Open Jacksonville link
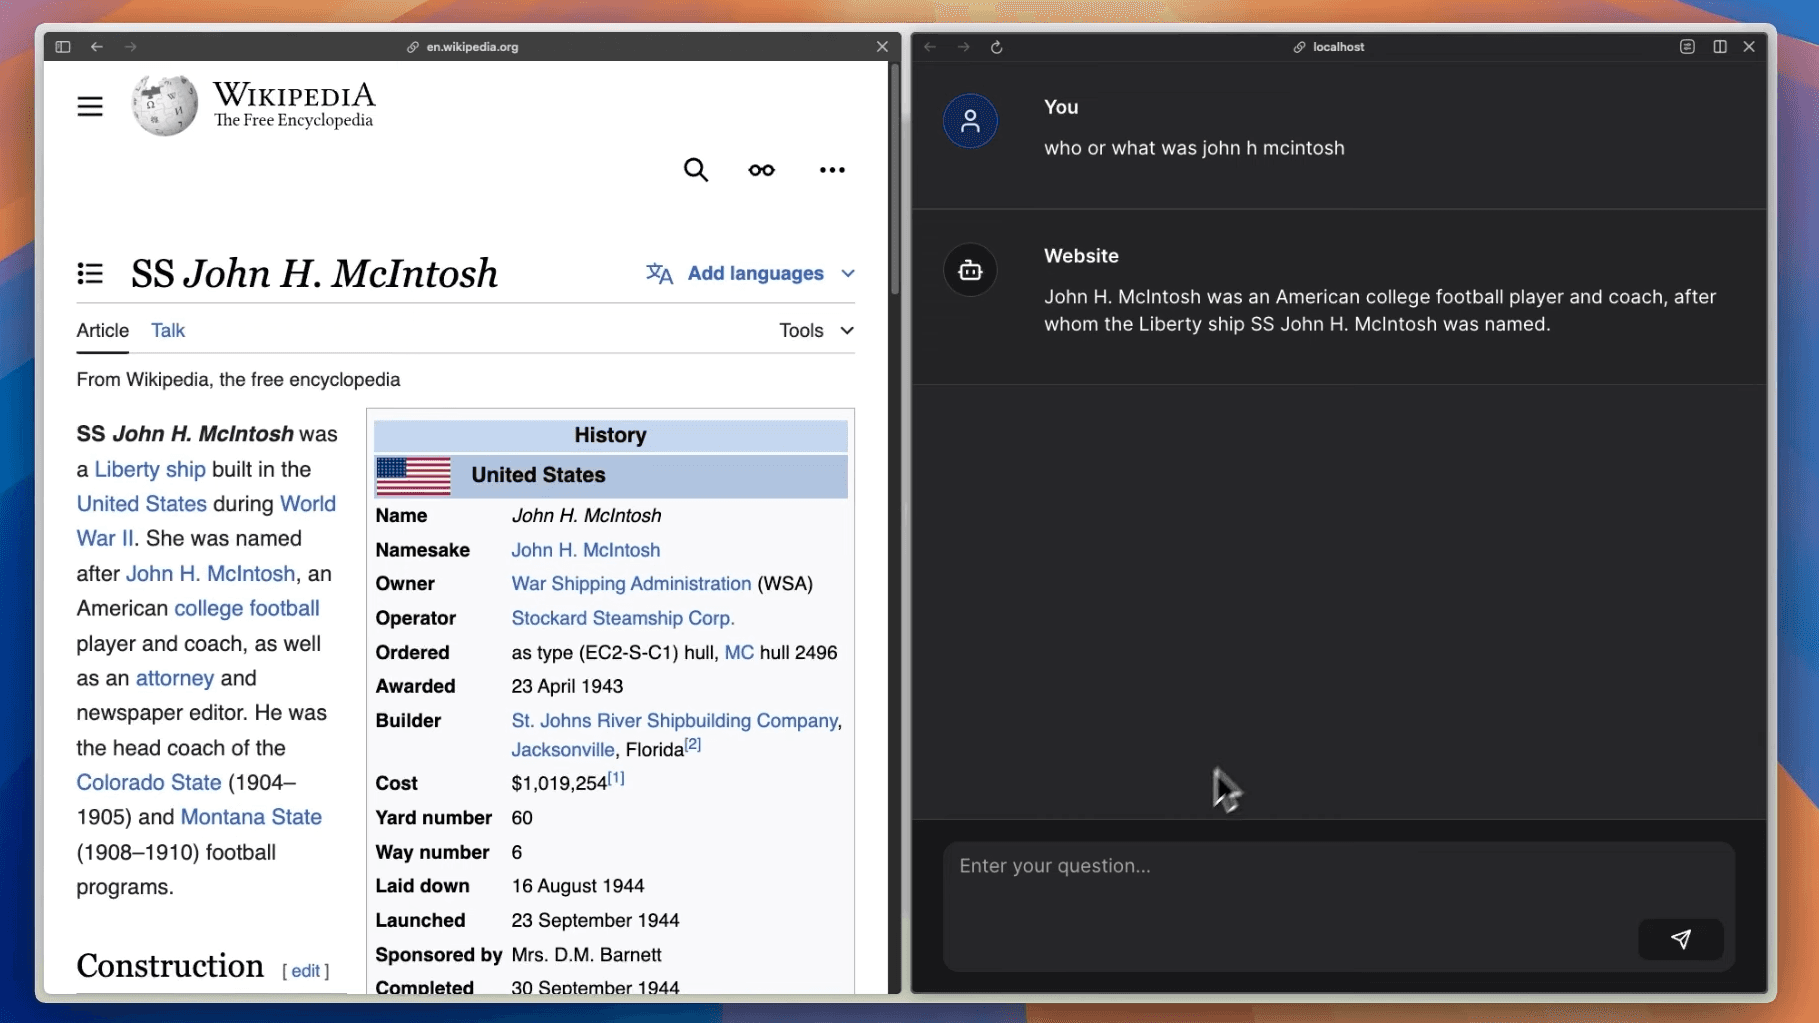Screen dimensions: 1819x1023 pos(563,749)
